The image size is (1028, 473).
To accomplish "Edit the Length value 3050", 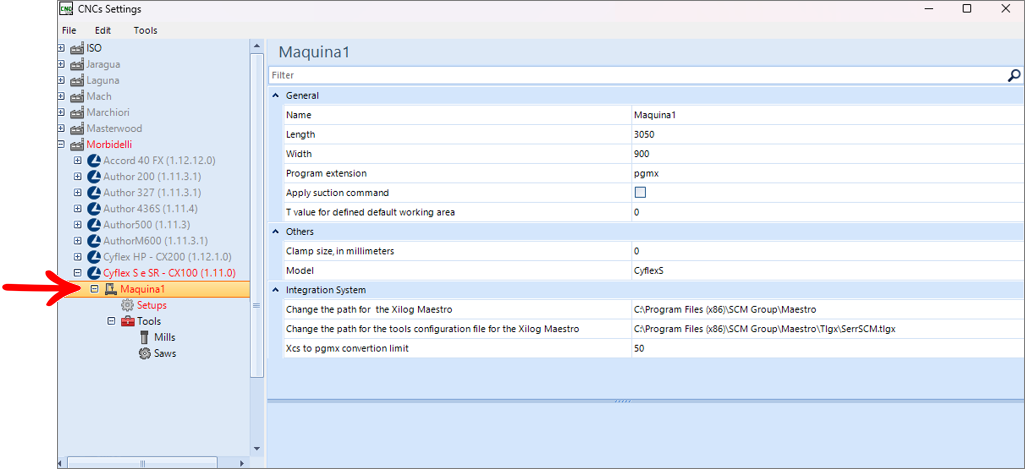I will pos(827,134).
